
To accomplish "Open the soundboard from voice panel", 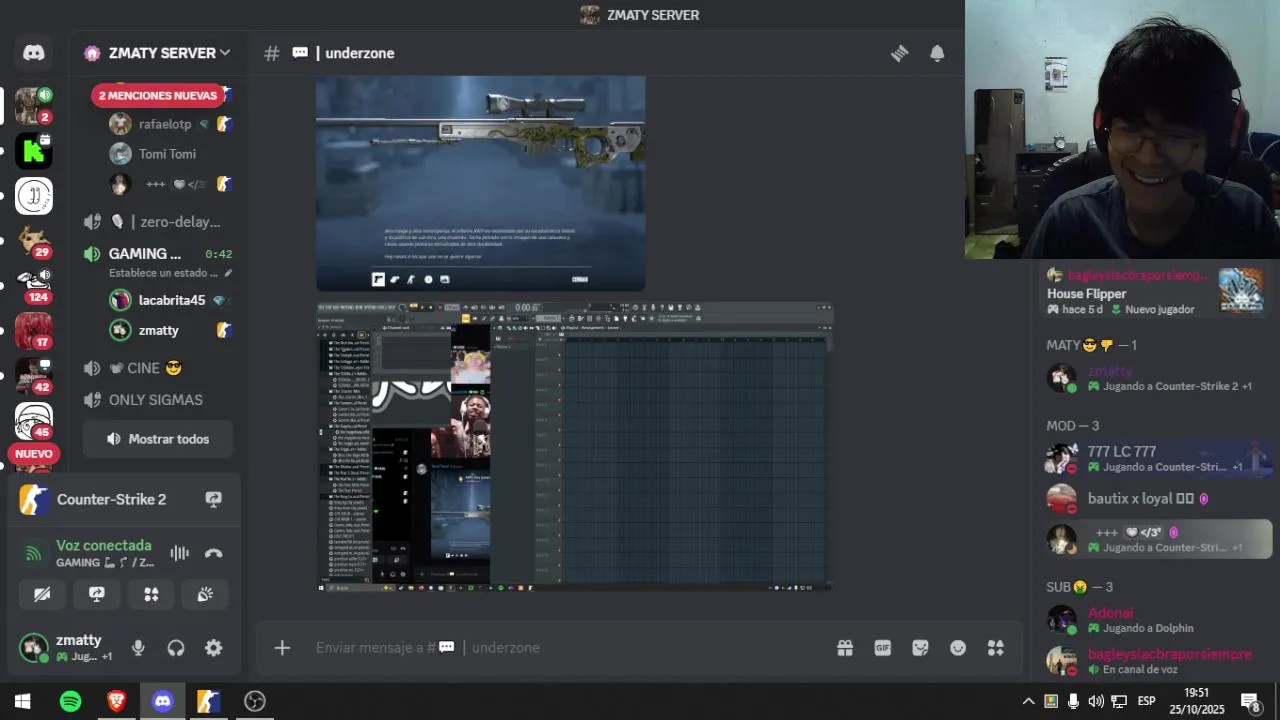I will pos(205,594).
